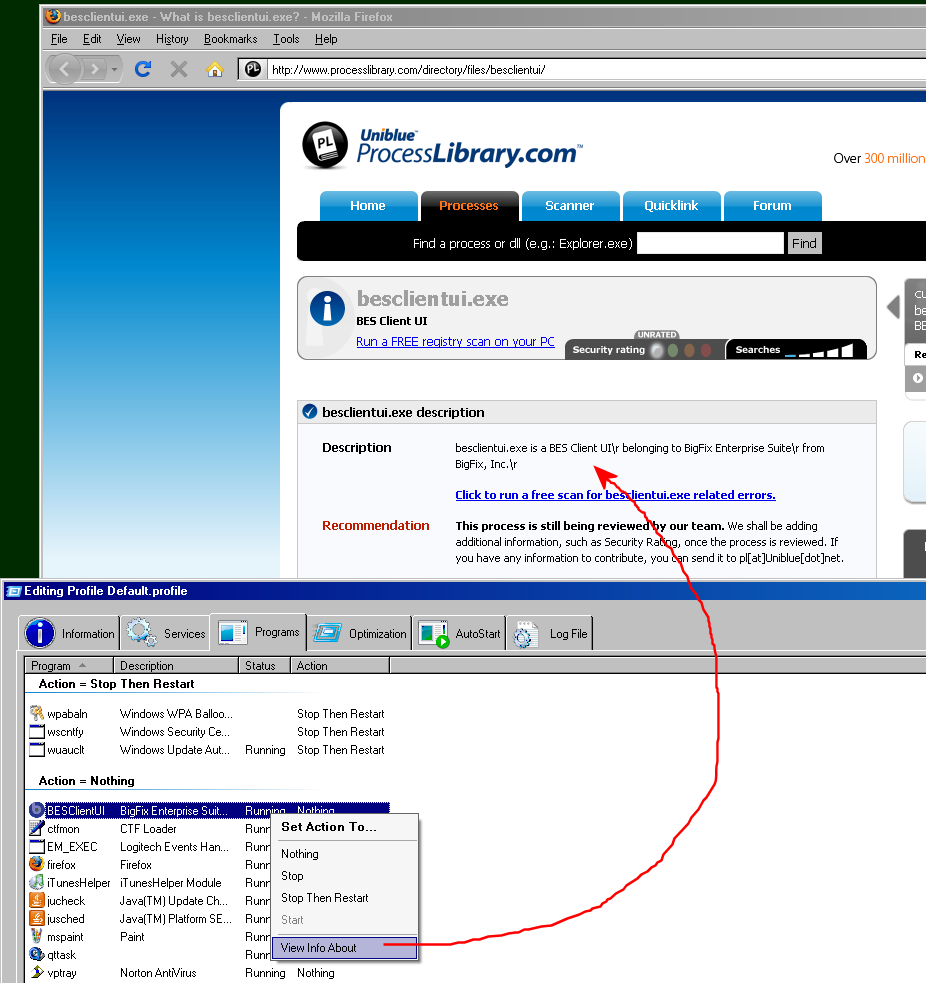Screen dimensions: 926x983
Task: Open the View menu in Firefox
Action: 129,39
